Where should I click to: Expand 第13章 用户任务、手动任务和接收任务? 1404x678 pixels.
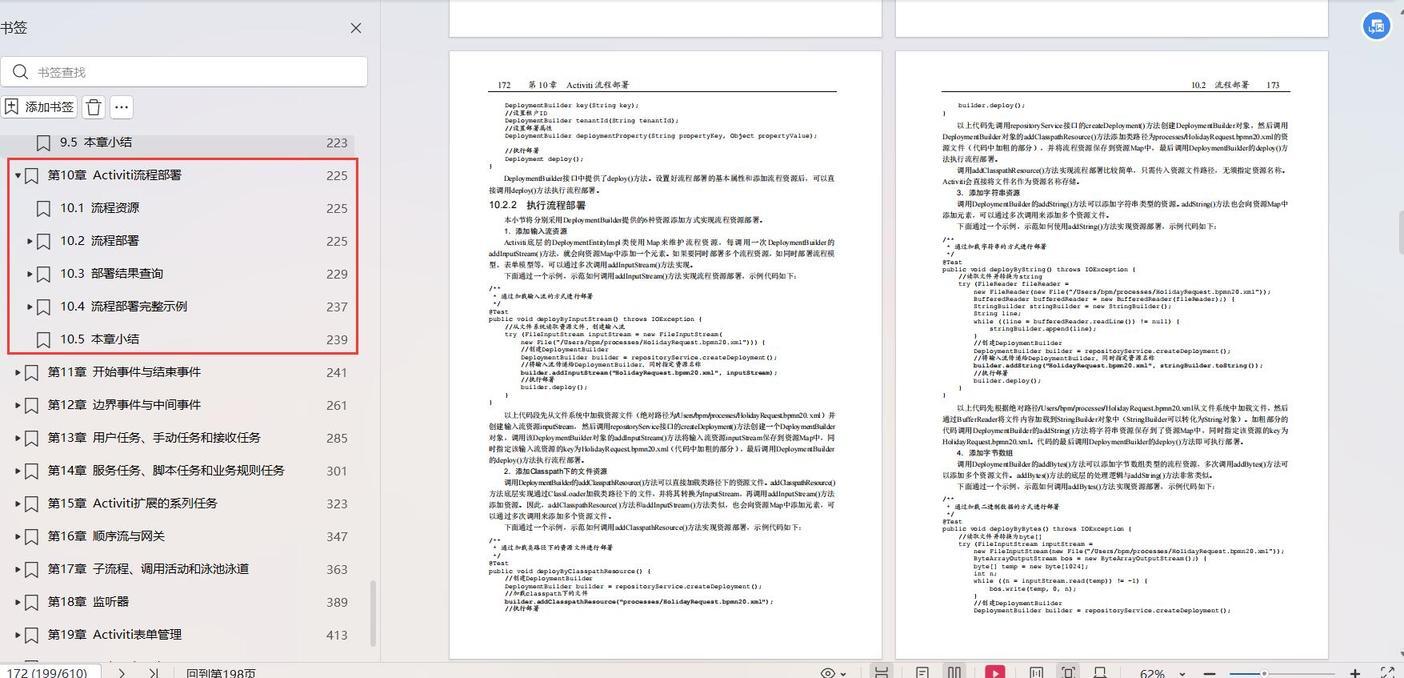click(x=17, y=438)
